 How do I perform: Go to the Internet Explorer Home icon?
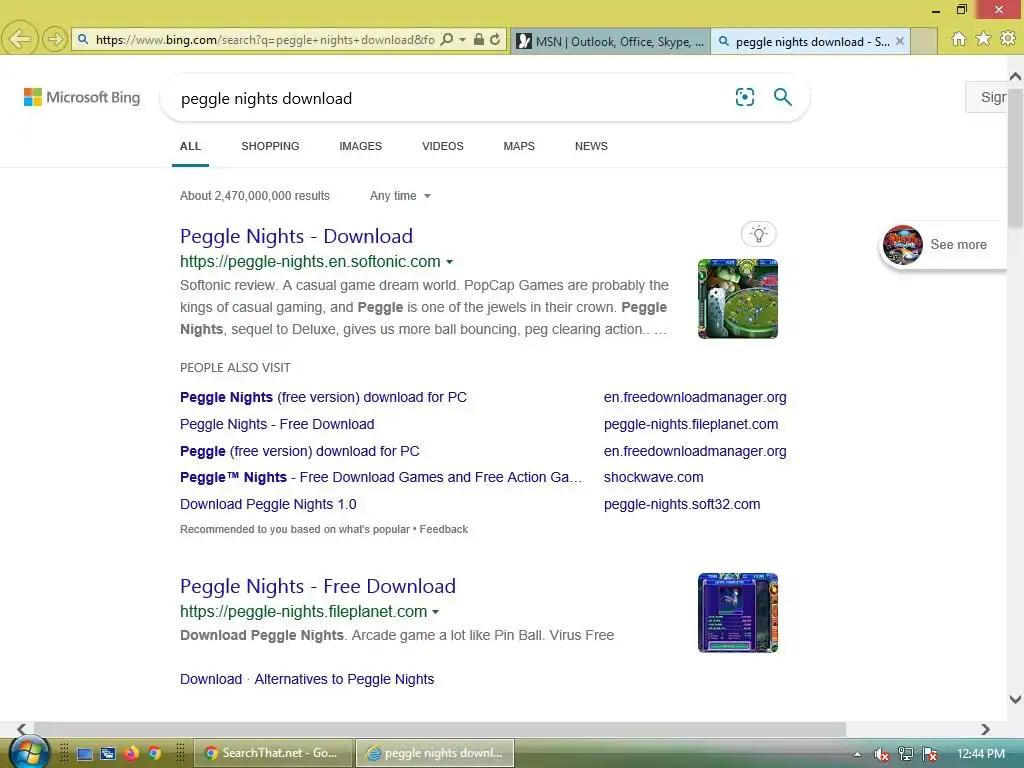(959, 39)
